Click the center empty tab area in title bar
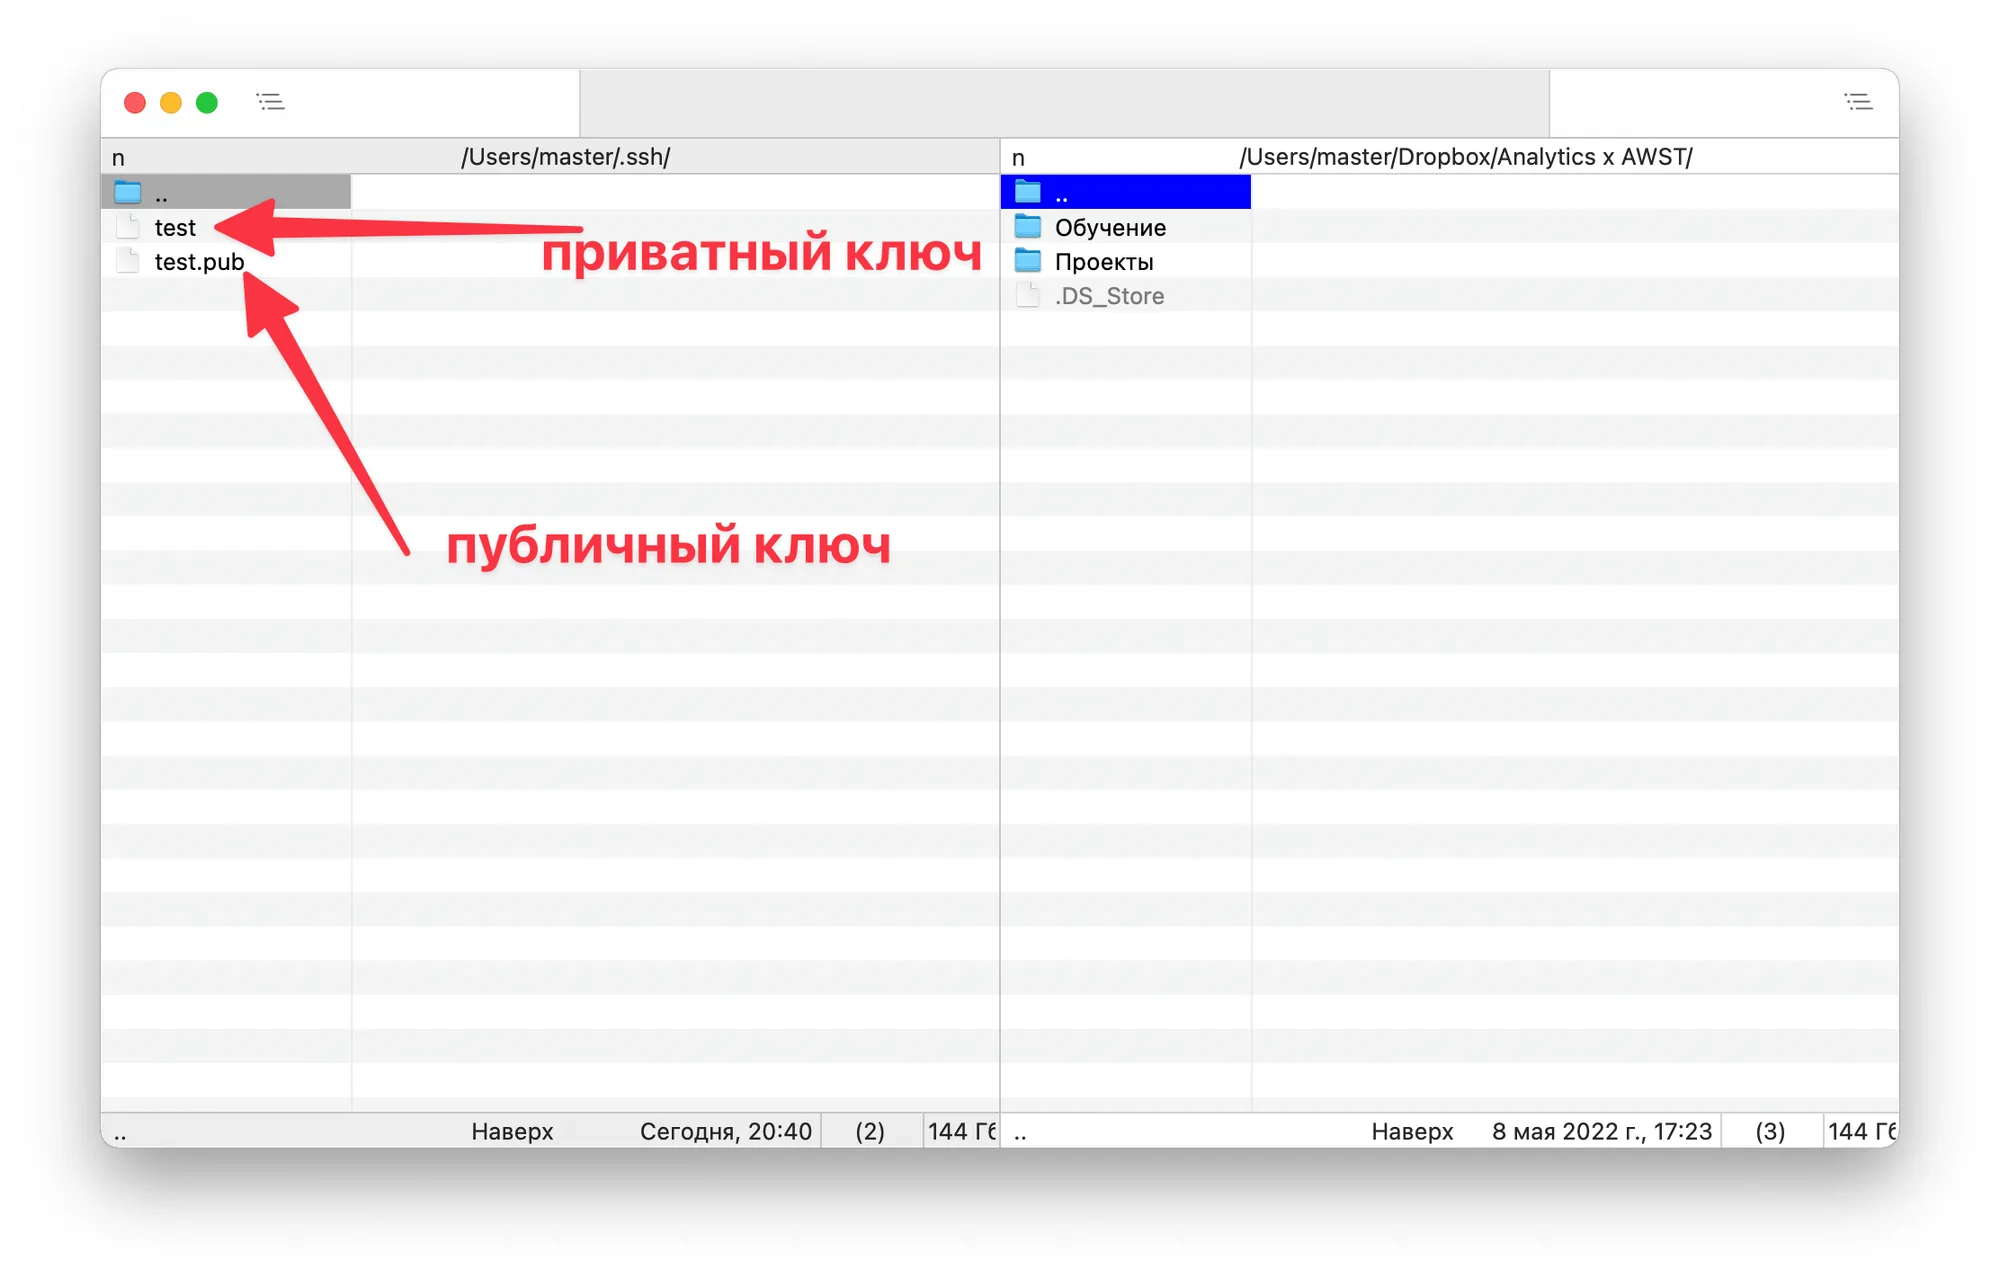 click(x=1064, y=102)
